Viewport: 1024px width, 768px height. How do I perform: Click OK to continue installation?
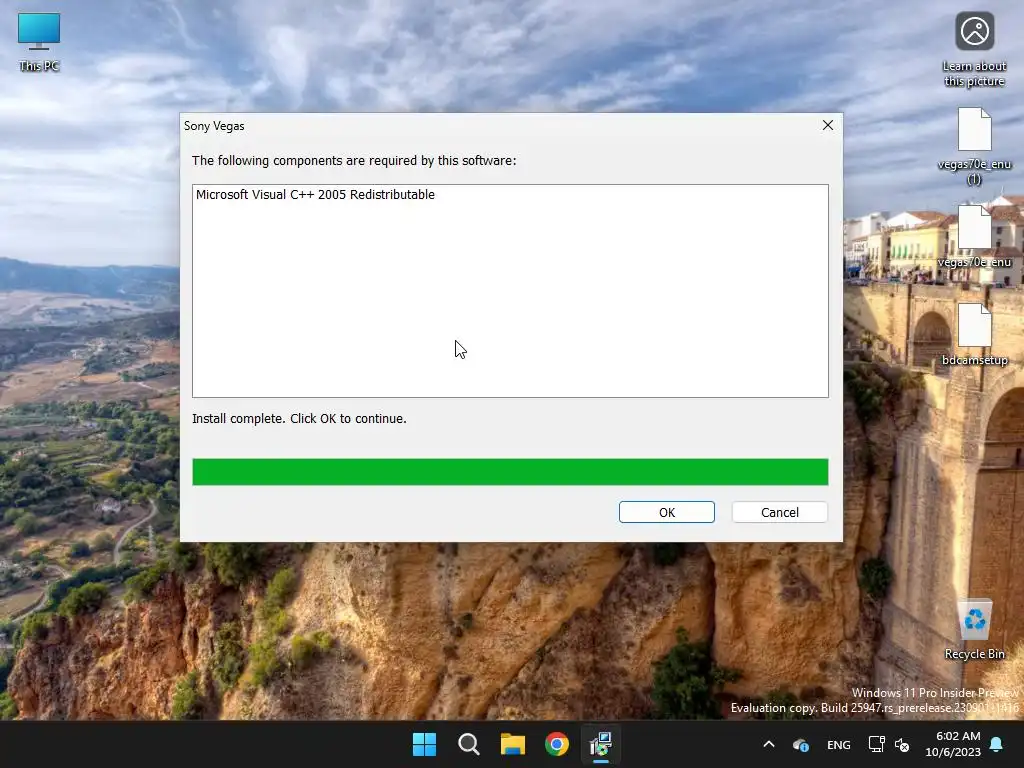click(x=666, y=512)
